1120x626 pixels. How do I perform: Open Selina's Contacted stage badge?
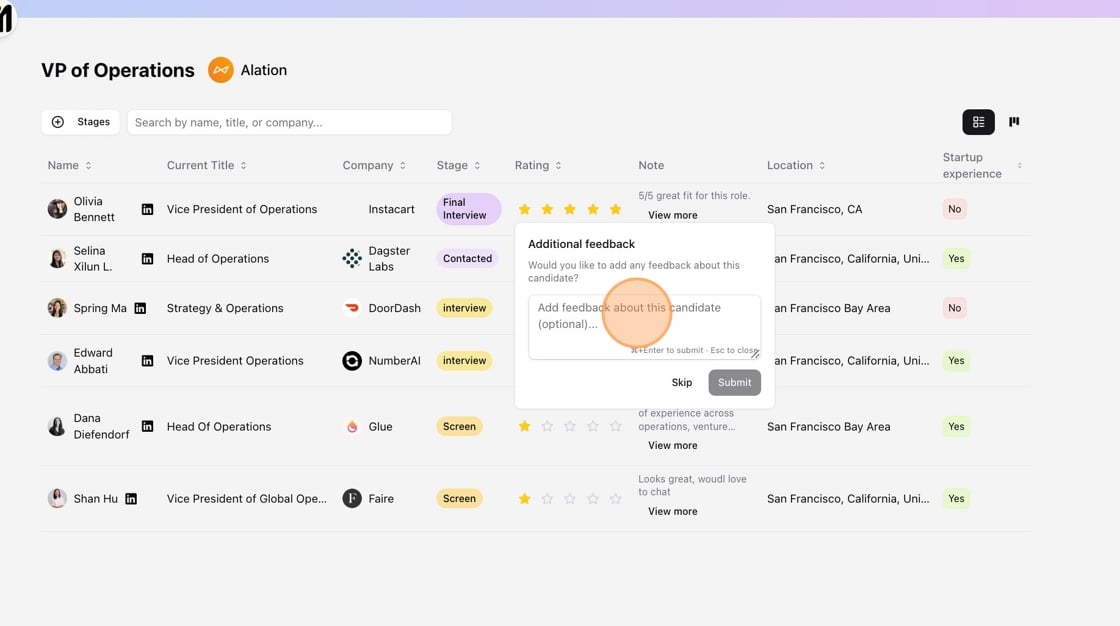467,259
